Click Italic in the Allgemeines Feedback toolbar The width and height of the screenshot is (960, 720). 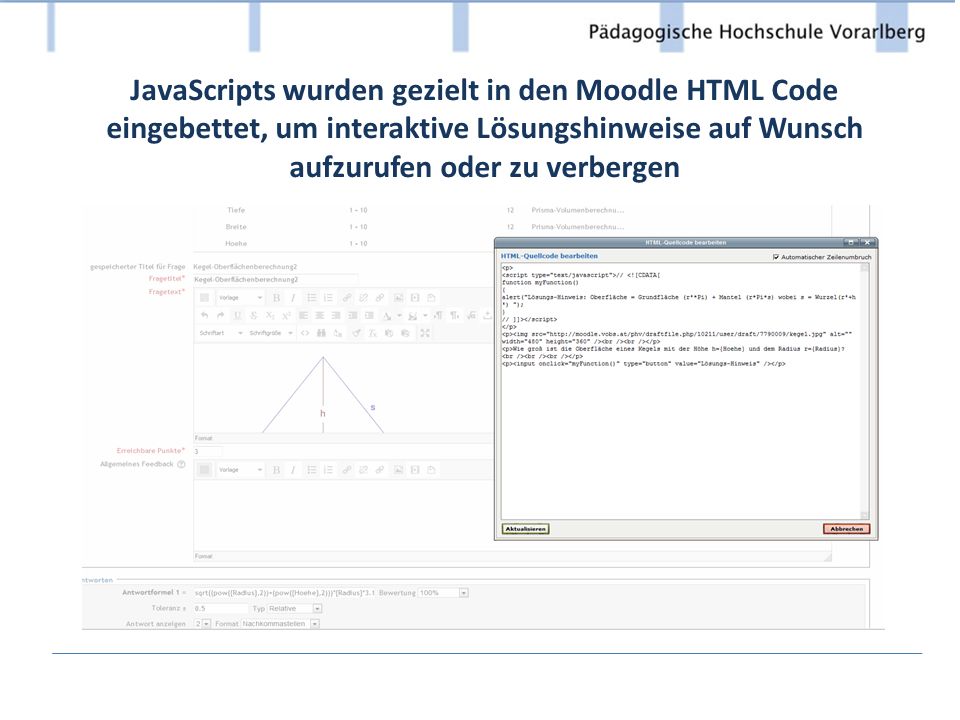click(293, 470)
